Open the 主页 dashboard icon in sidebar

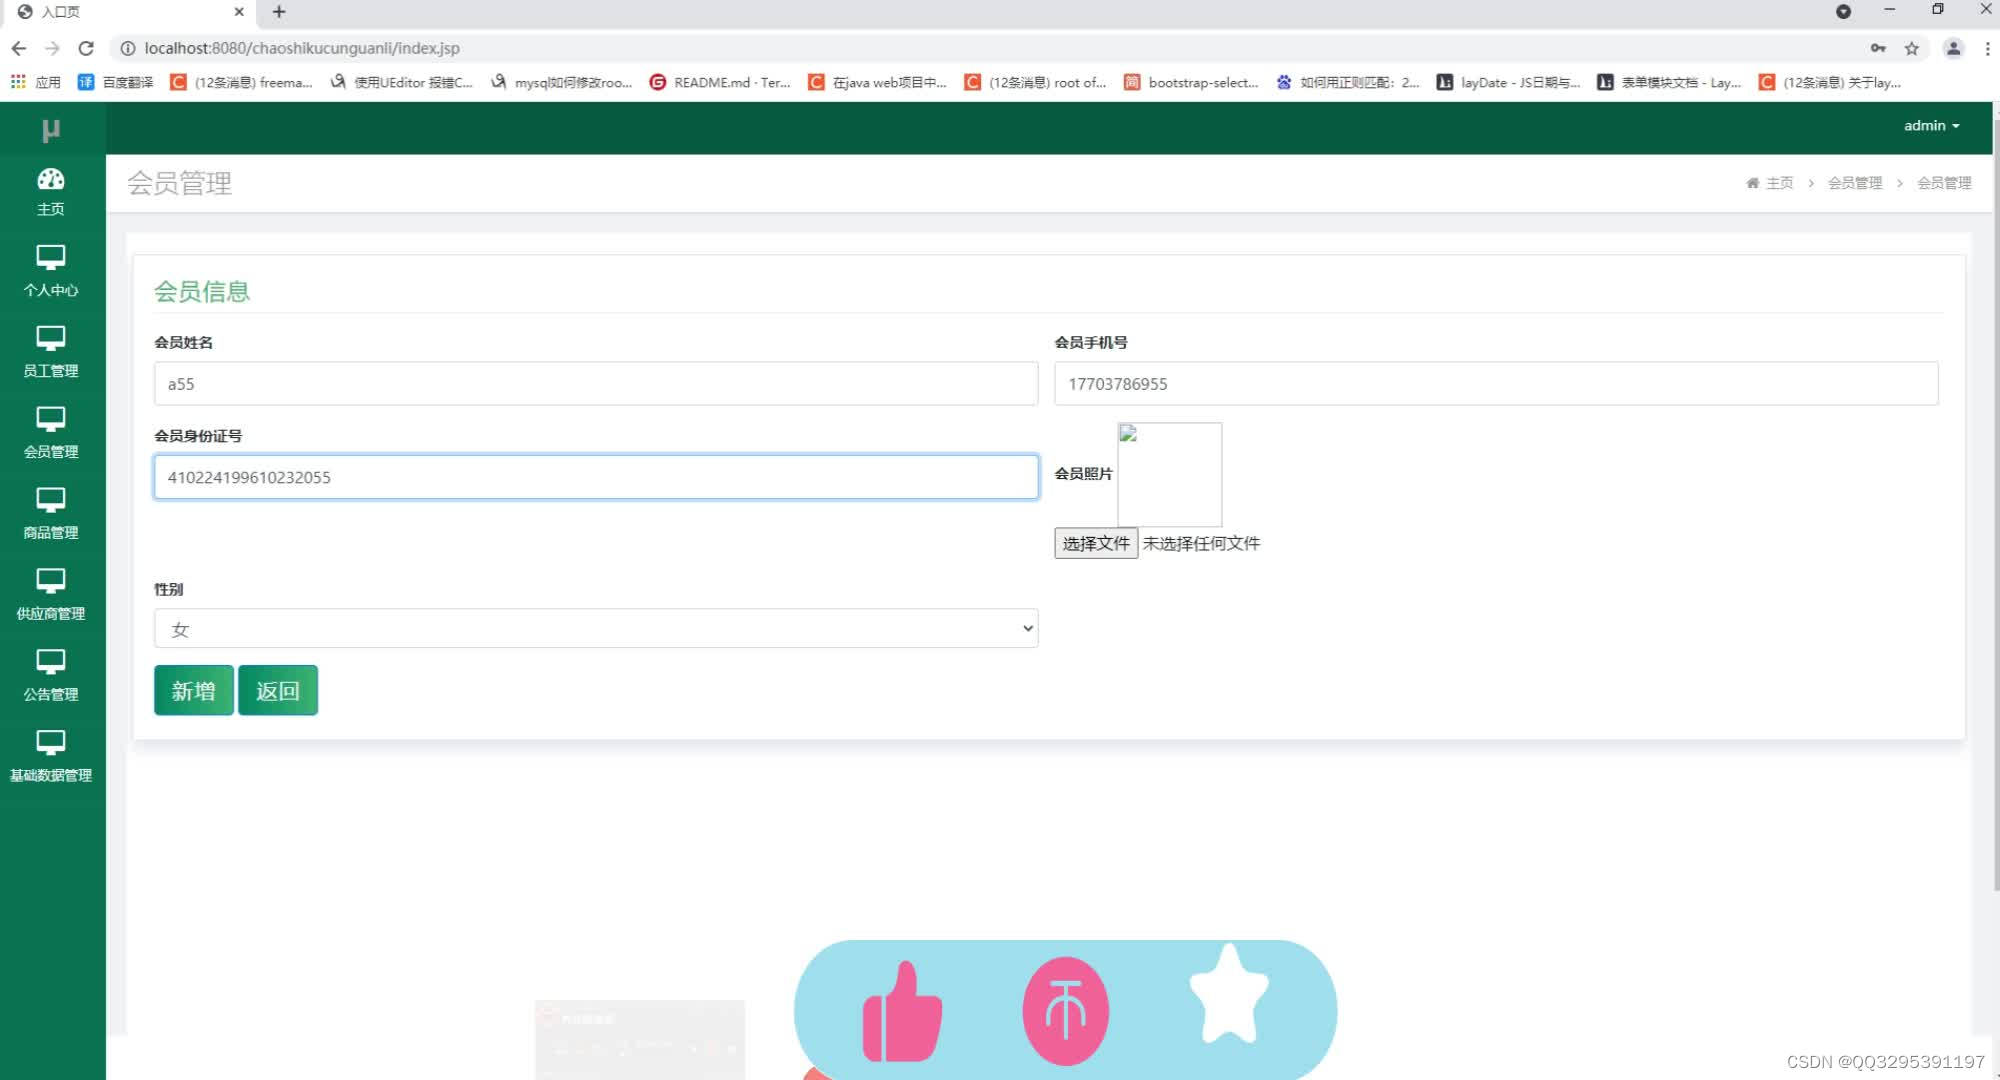coord(51,179)
